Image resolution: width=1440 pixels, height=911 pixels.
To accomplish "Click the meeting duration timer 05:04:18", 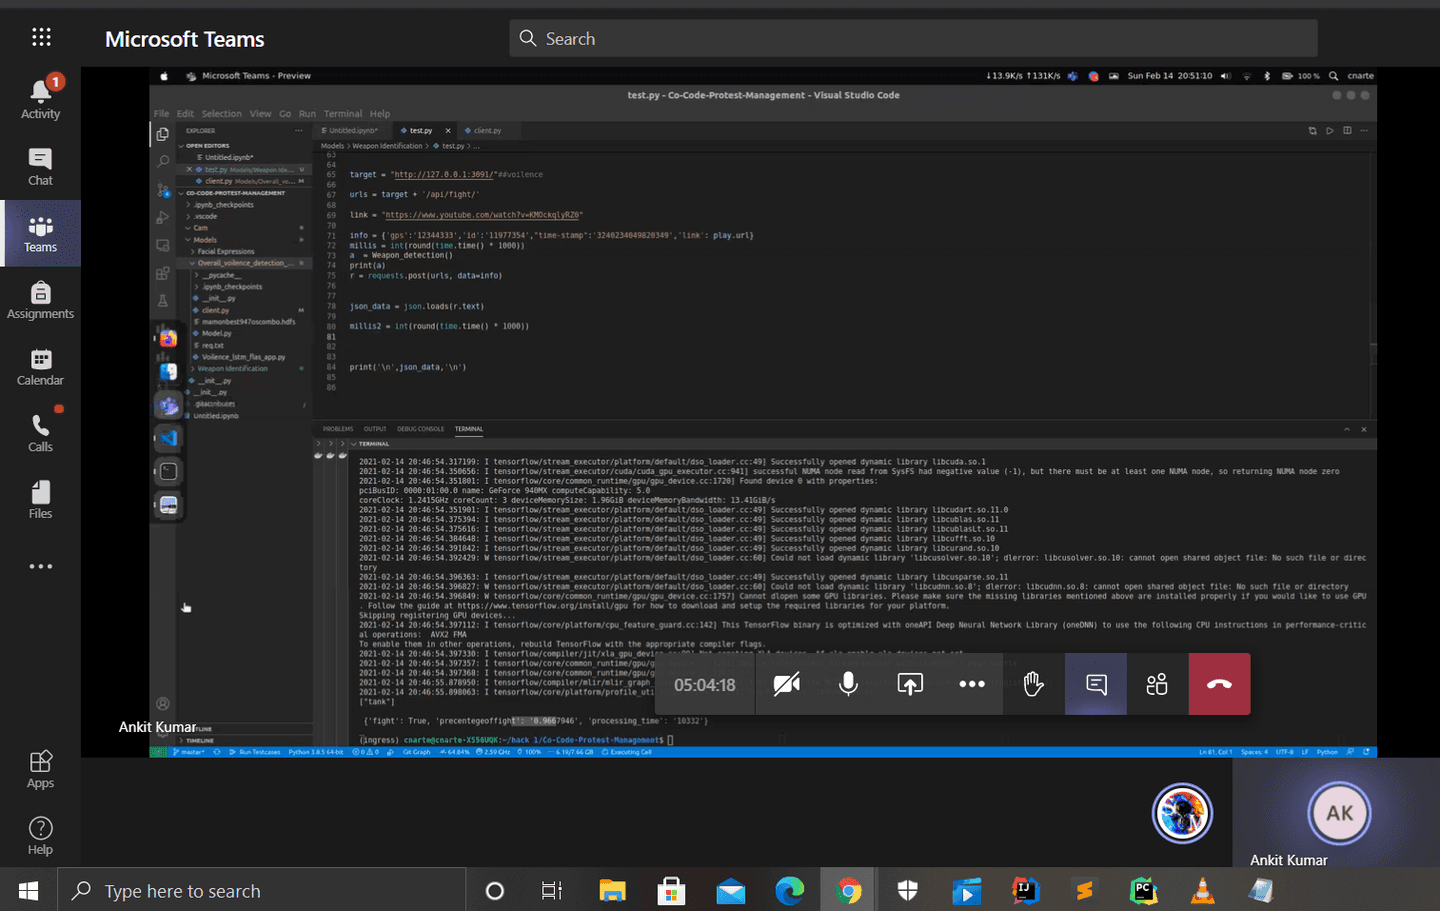I will click(x=704, y=685).
